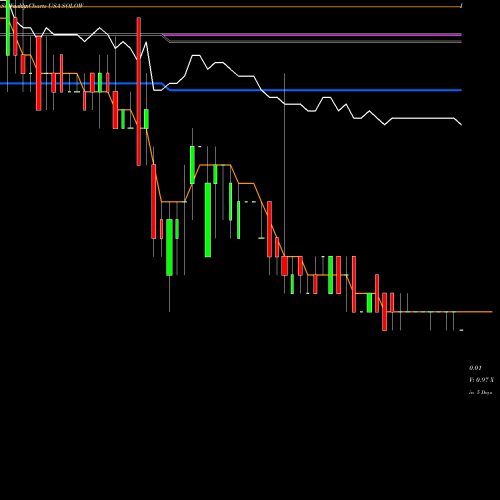Click the purple horizontal indicator line
500x500 pixels.
(312, 34)
